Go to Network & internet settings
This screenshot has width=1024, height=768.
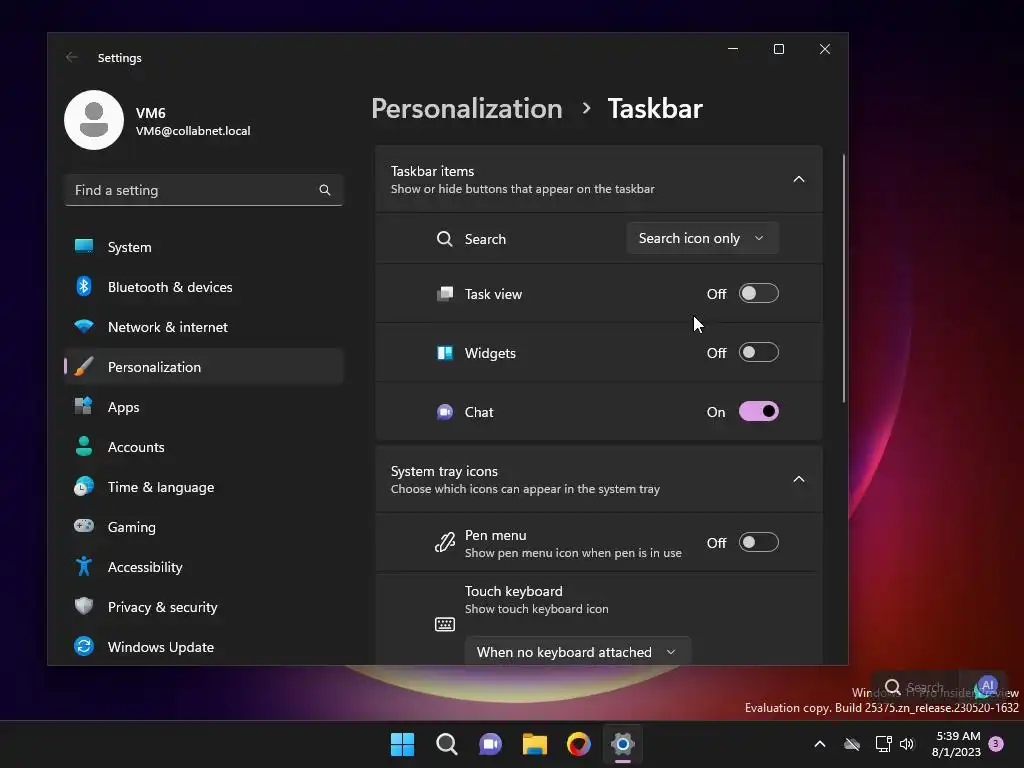click(204, 327)
